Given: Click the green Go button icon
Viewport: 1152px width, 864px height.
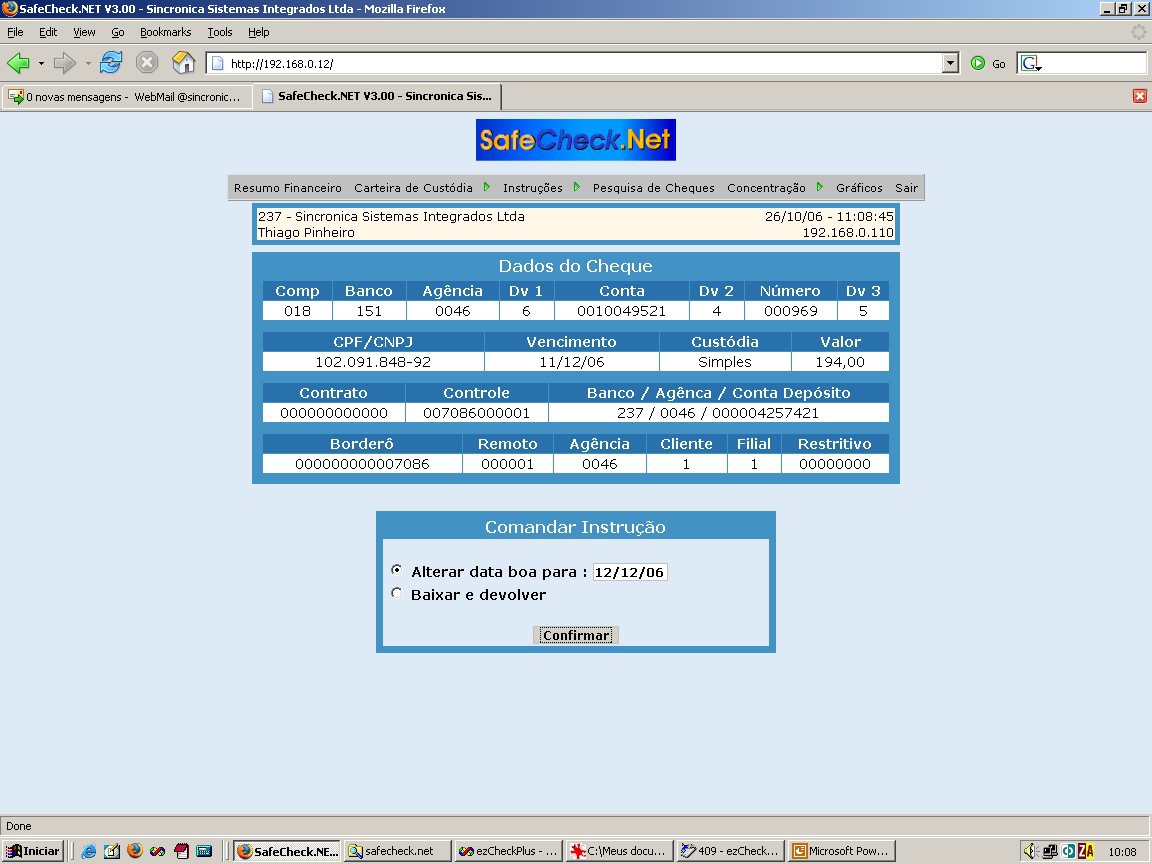Looking at the screenshot, I should [x=978, y=63].
